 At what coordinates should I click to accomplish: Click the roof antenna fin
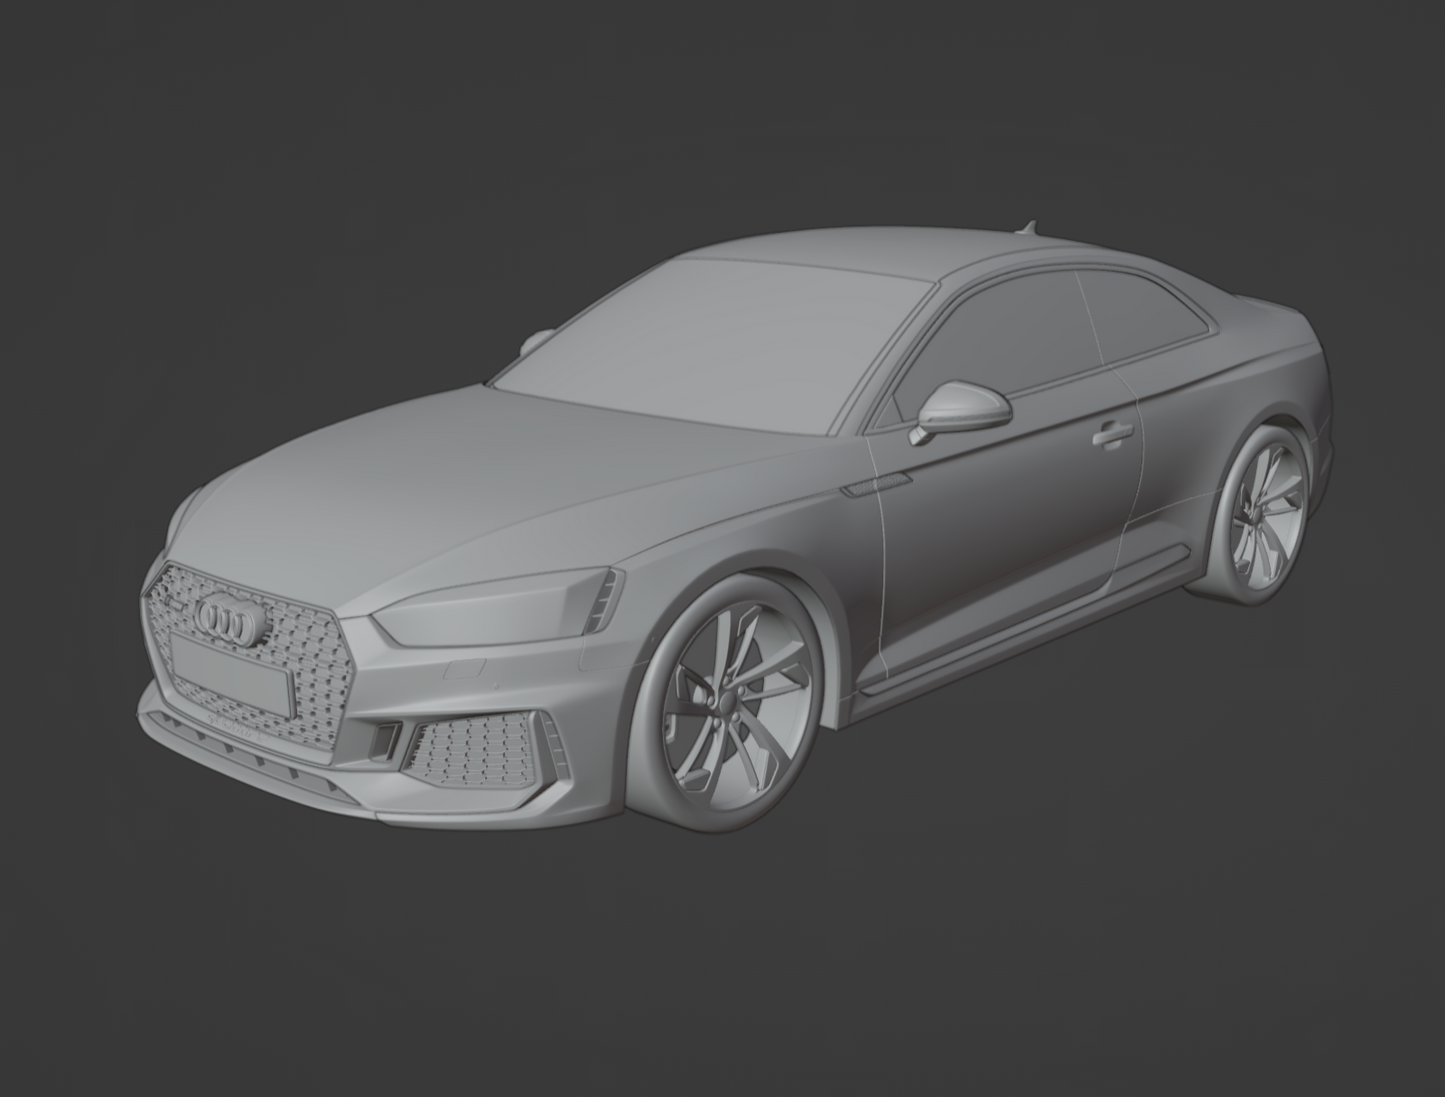[1027, 226]
